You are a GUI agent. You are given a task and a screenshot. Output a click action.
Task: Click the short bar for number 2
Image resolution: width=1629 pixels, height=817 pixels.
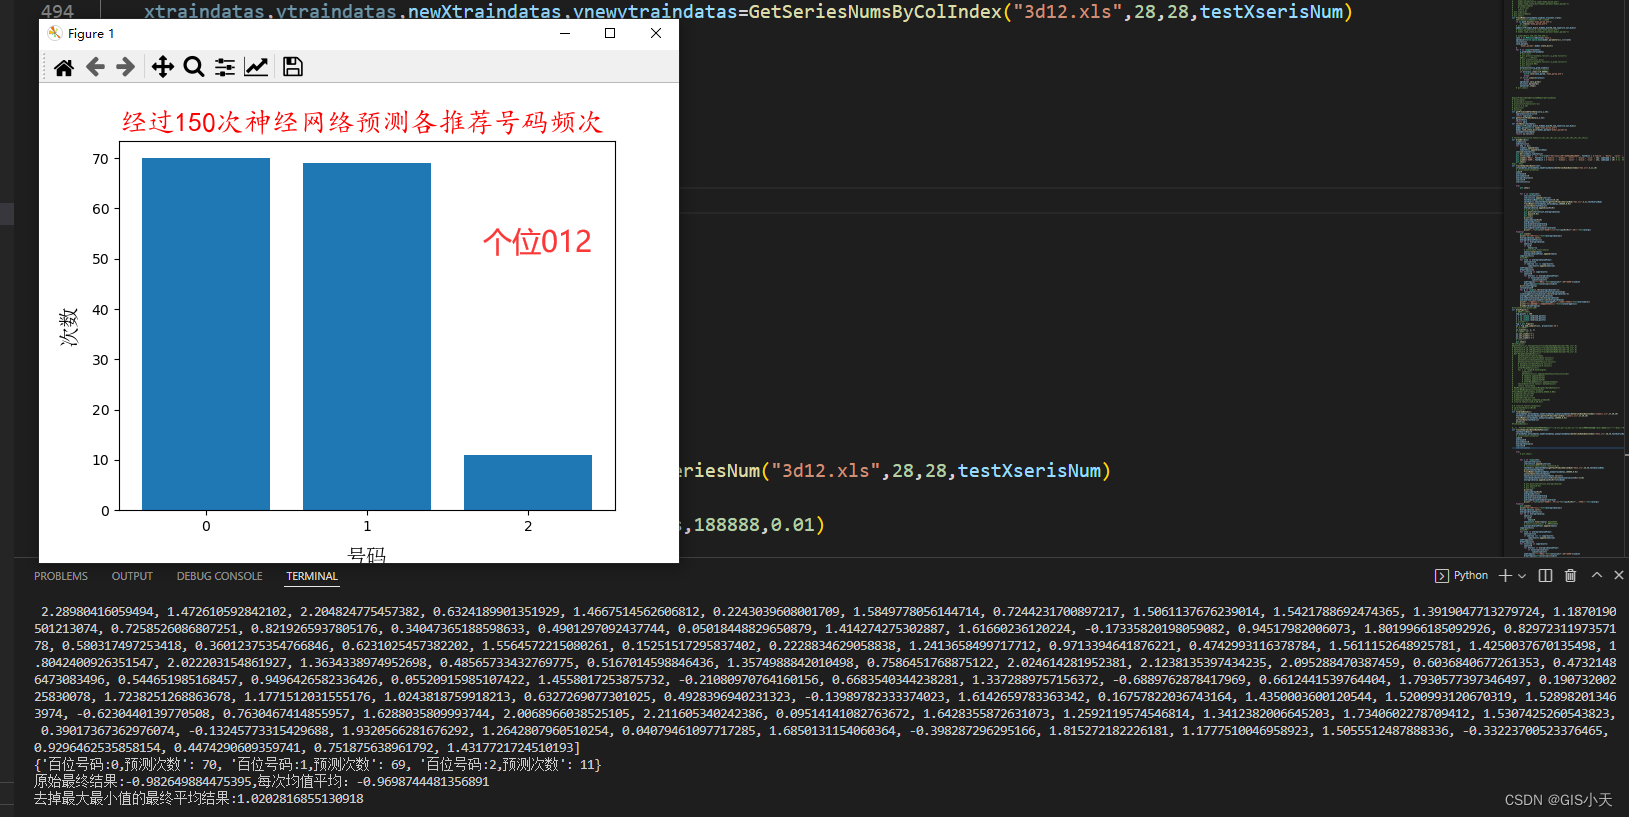[x=528, y=482]
